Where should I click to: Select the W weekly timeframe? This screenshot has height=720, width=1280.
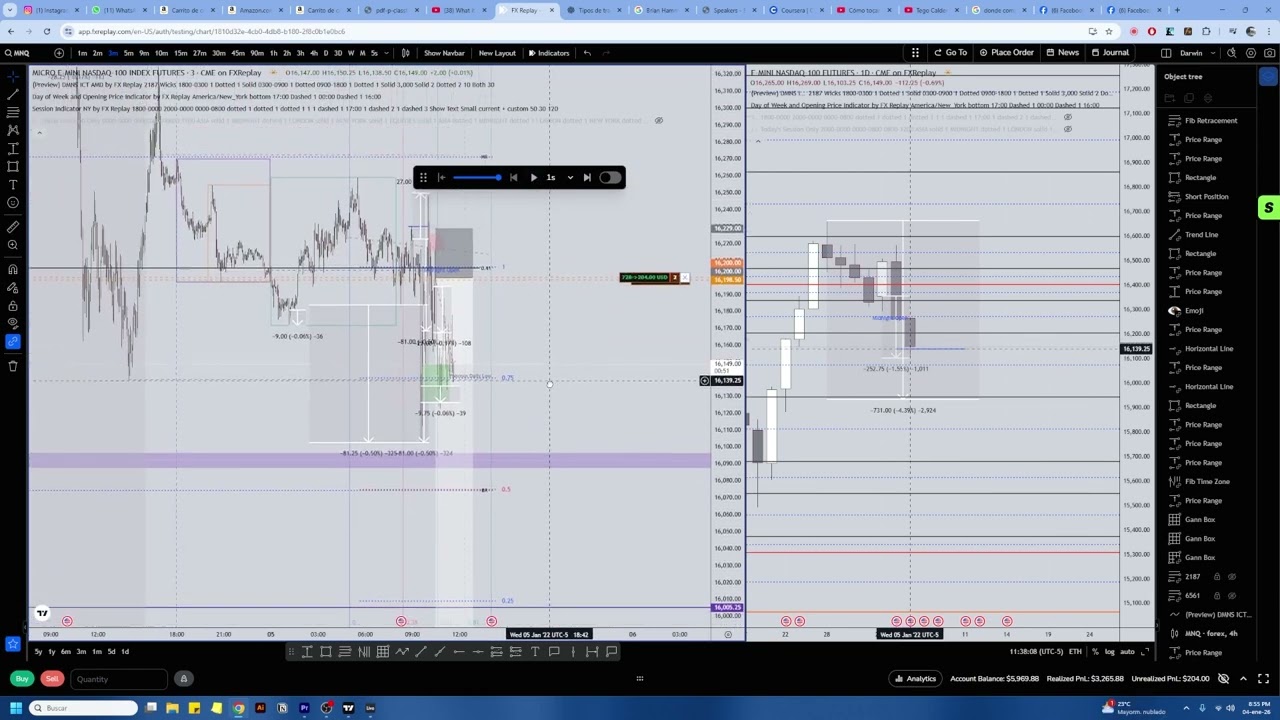tap(350, 53)
